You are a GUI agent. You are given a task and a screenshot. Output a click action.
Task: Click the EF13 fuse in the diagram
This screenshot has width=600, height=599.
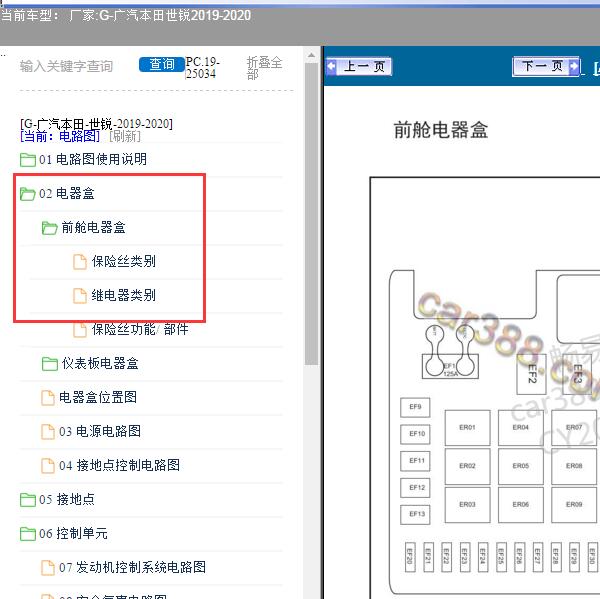click(x=415, y=514)
